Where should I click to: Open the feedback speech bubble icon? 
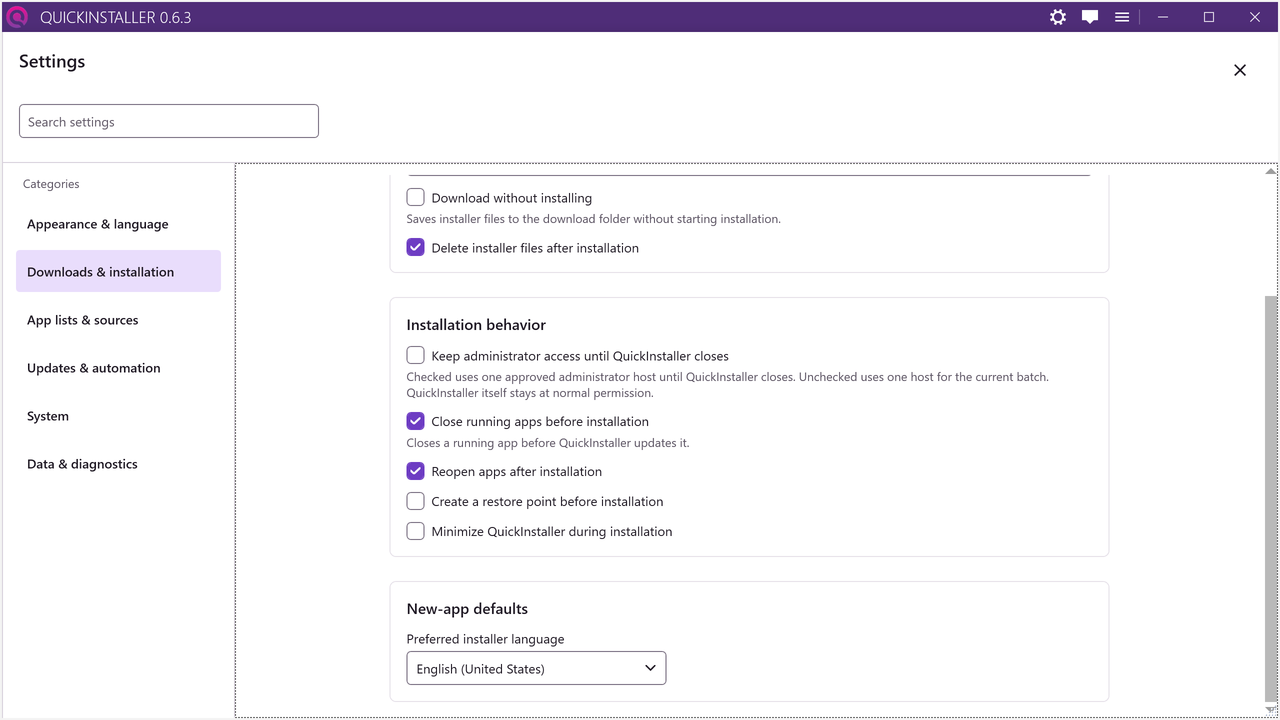click(1090, 17)
